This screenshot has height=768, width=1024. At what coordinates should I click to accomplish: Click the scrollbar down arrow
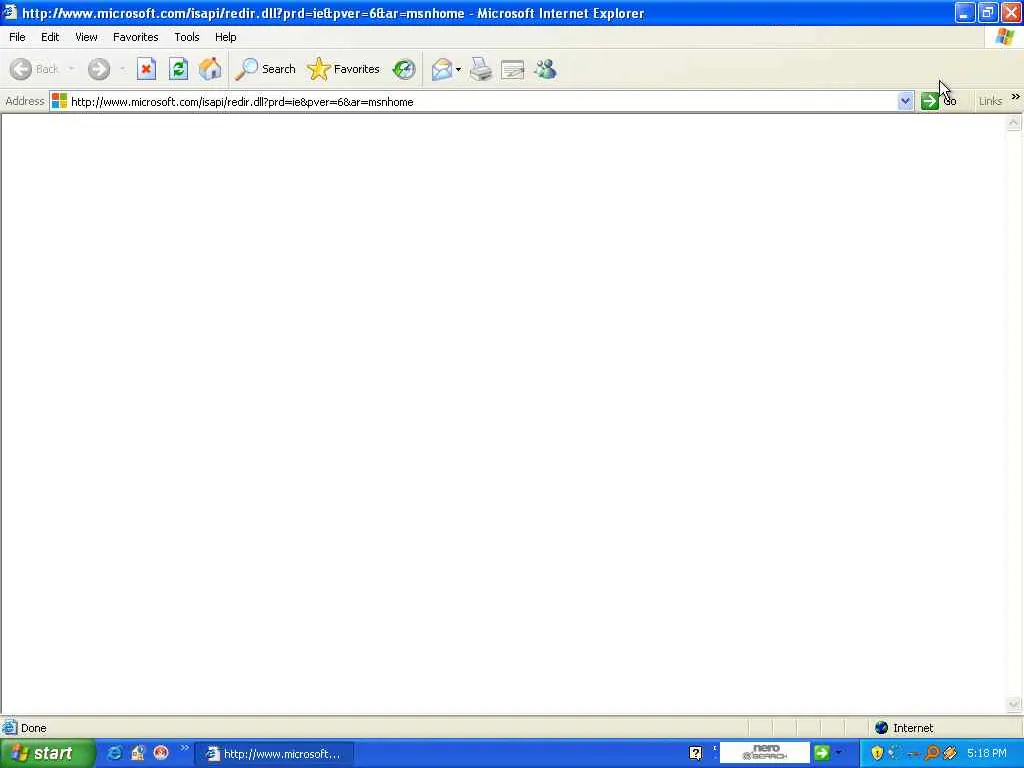[1014, 704]
